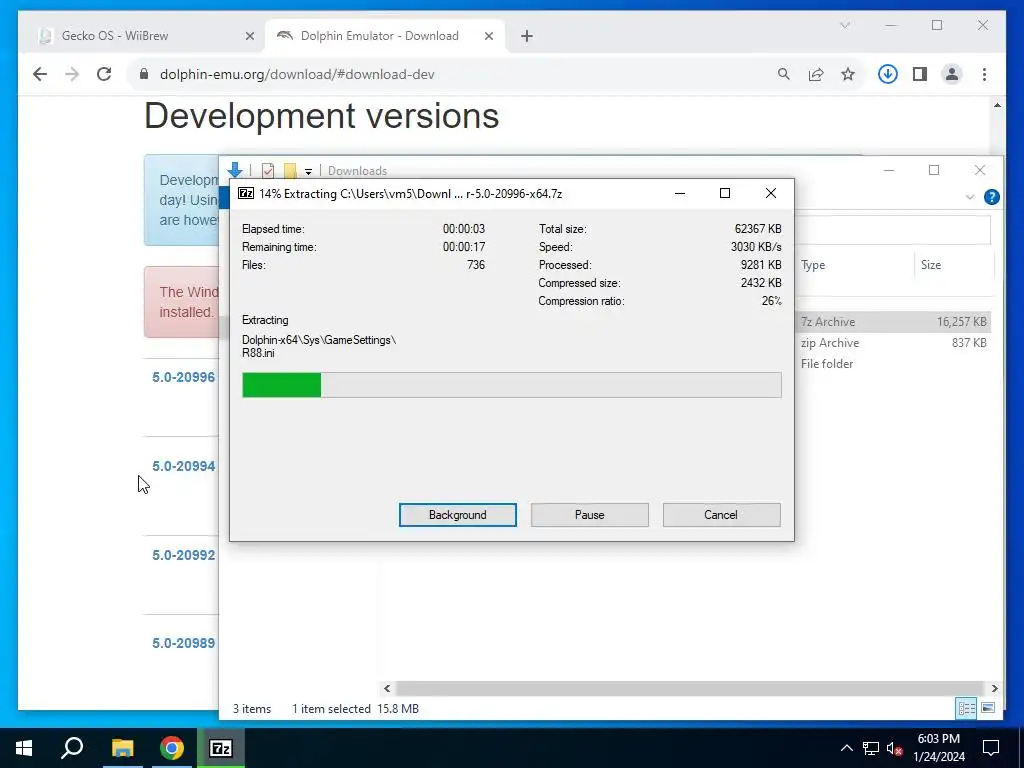The width and height of the screenshot is (1024, 768).
Task: Go forward in Chrome
Action: [72, 74]
